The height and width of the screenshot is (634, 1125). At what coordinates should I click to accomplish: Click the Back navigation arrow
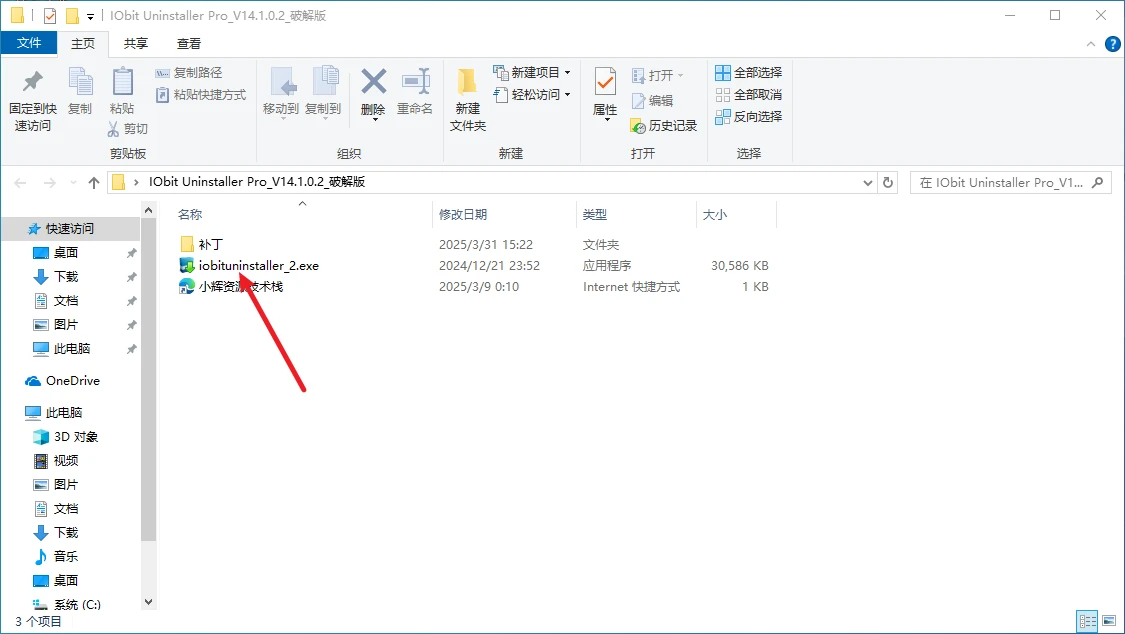pyautogui.click(x=20, y=183)
